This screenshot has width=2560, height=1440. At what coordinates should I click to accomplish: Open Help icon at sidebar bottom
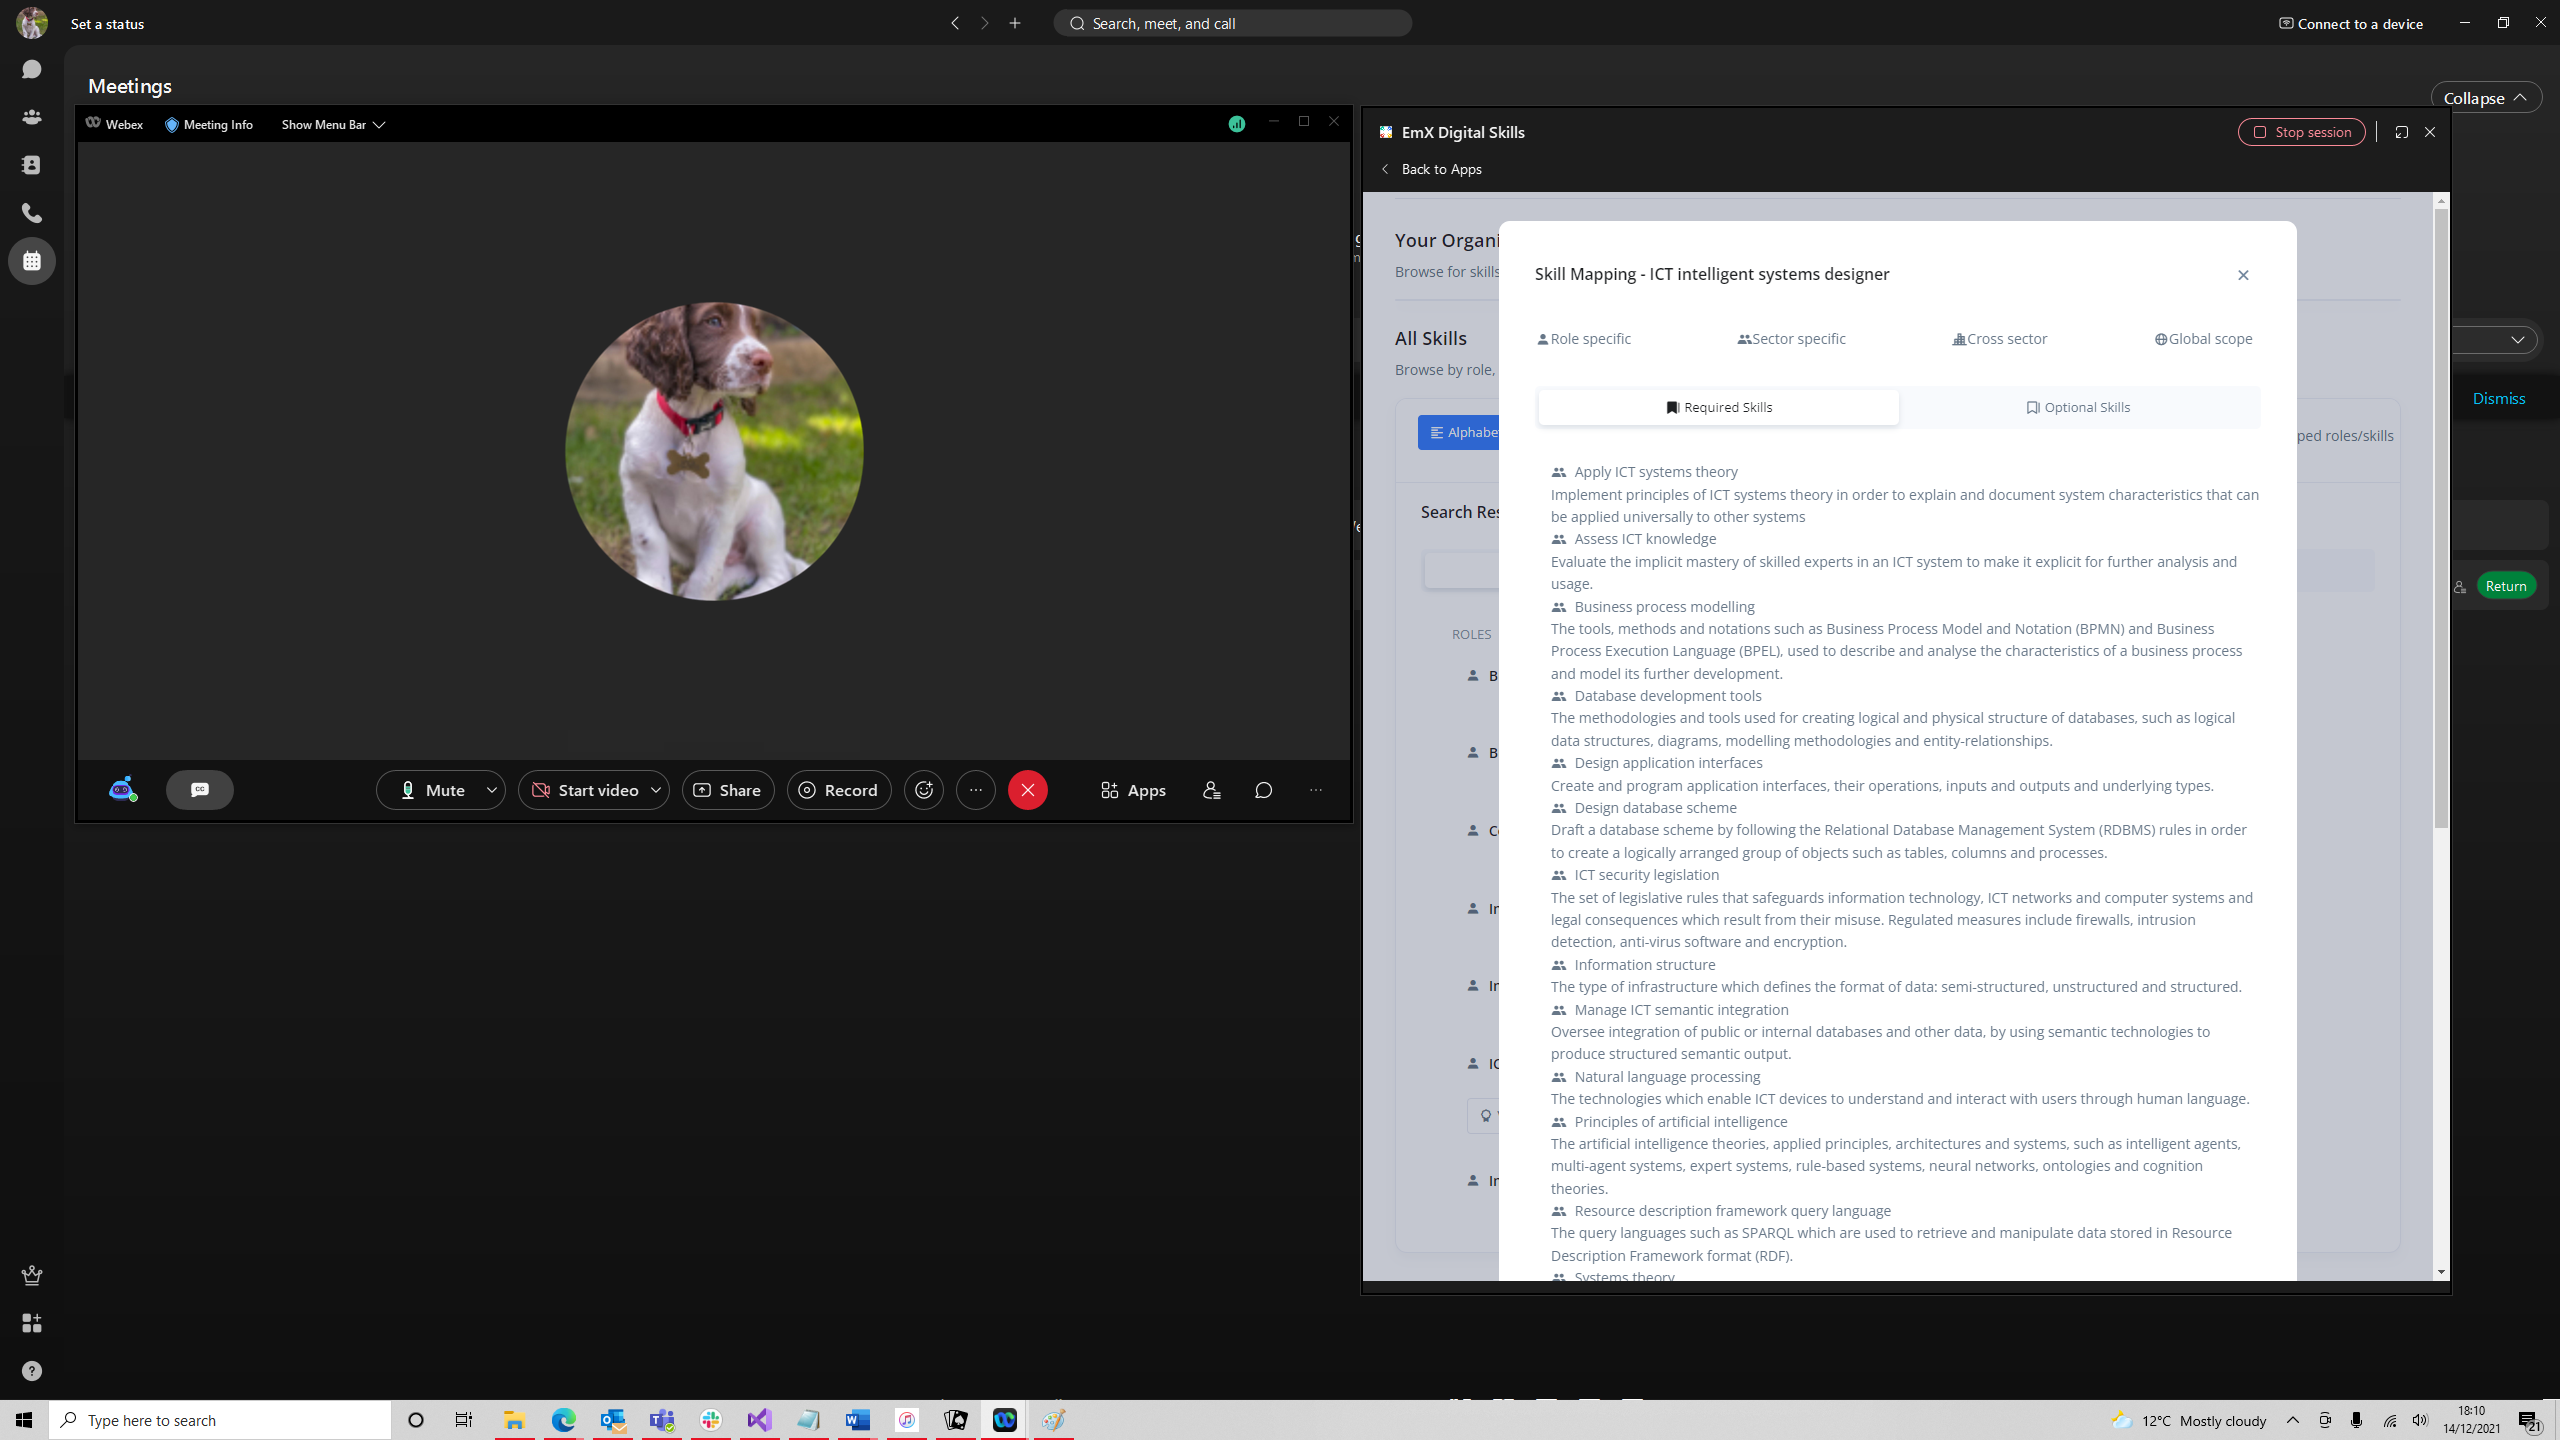(32, 1371)
